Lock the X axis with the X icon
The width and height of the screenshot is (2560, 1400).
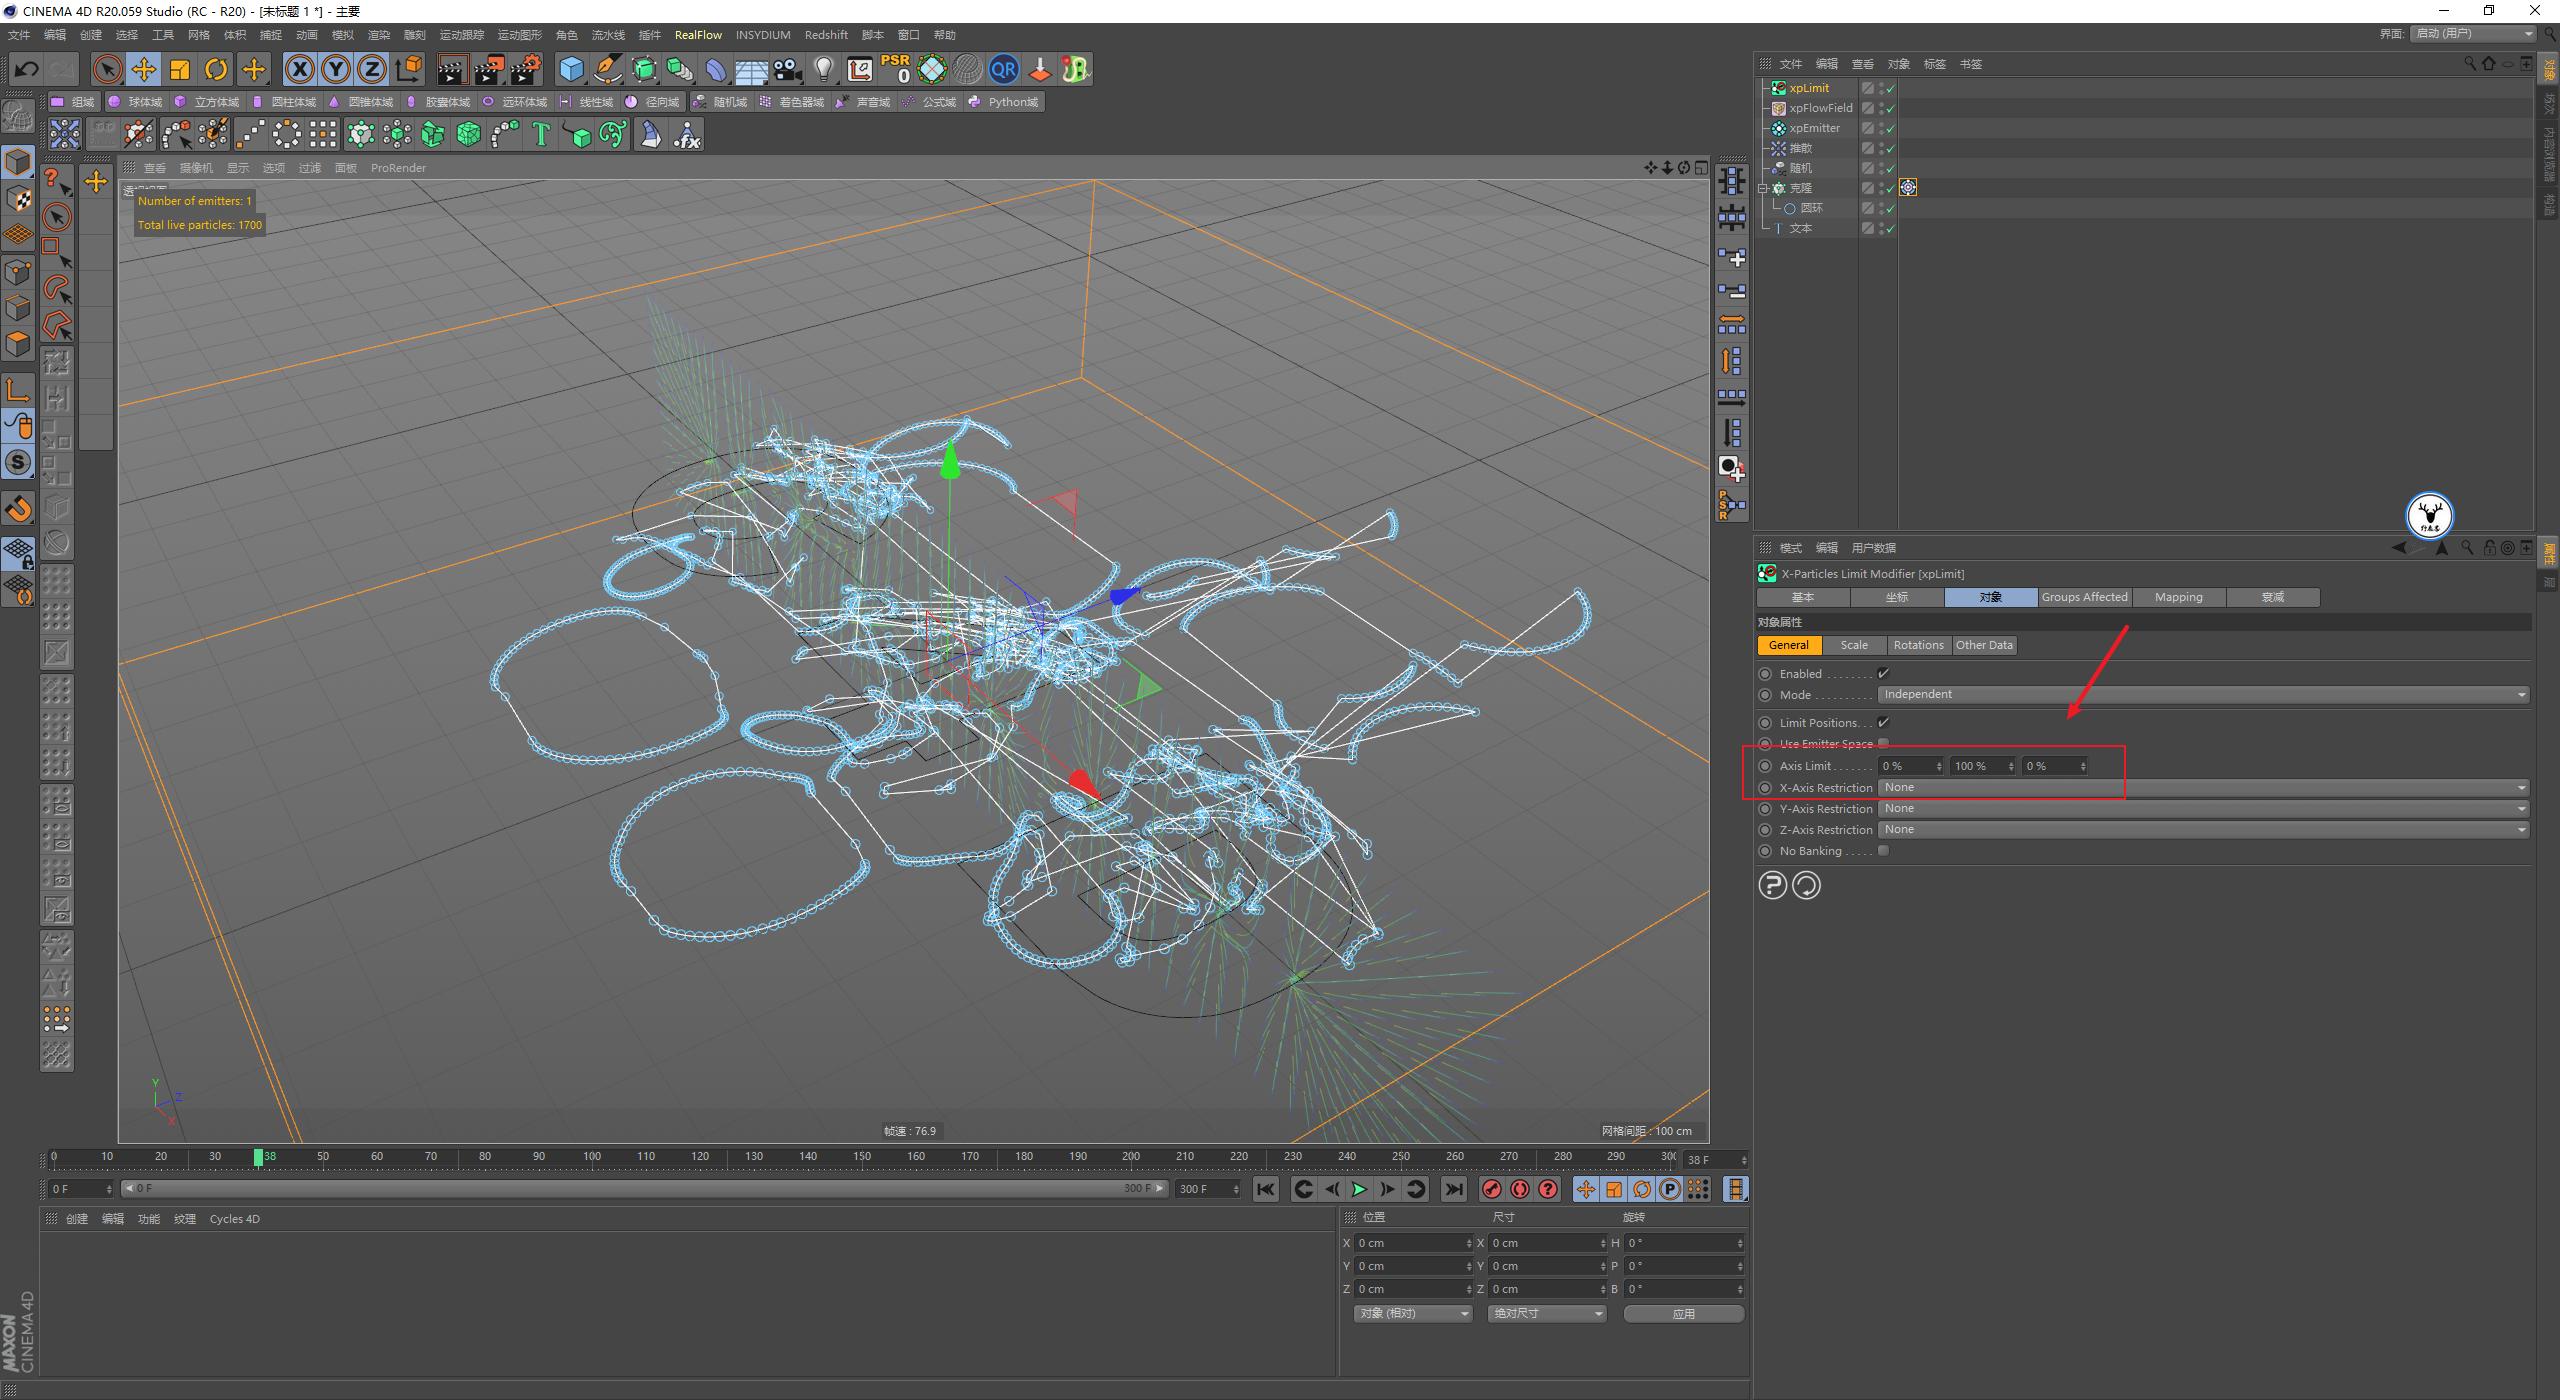[300, 69]
